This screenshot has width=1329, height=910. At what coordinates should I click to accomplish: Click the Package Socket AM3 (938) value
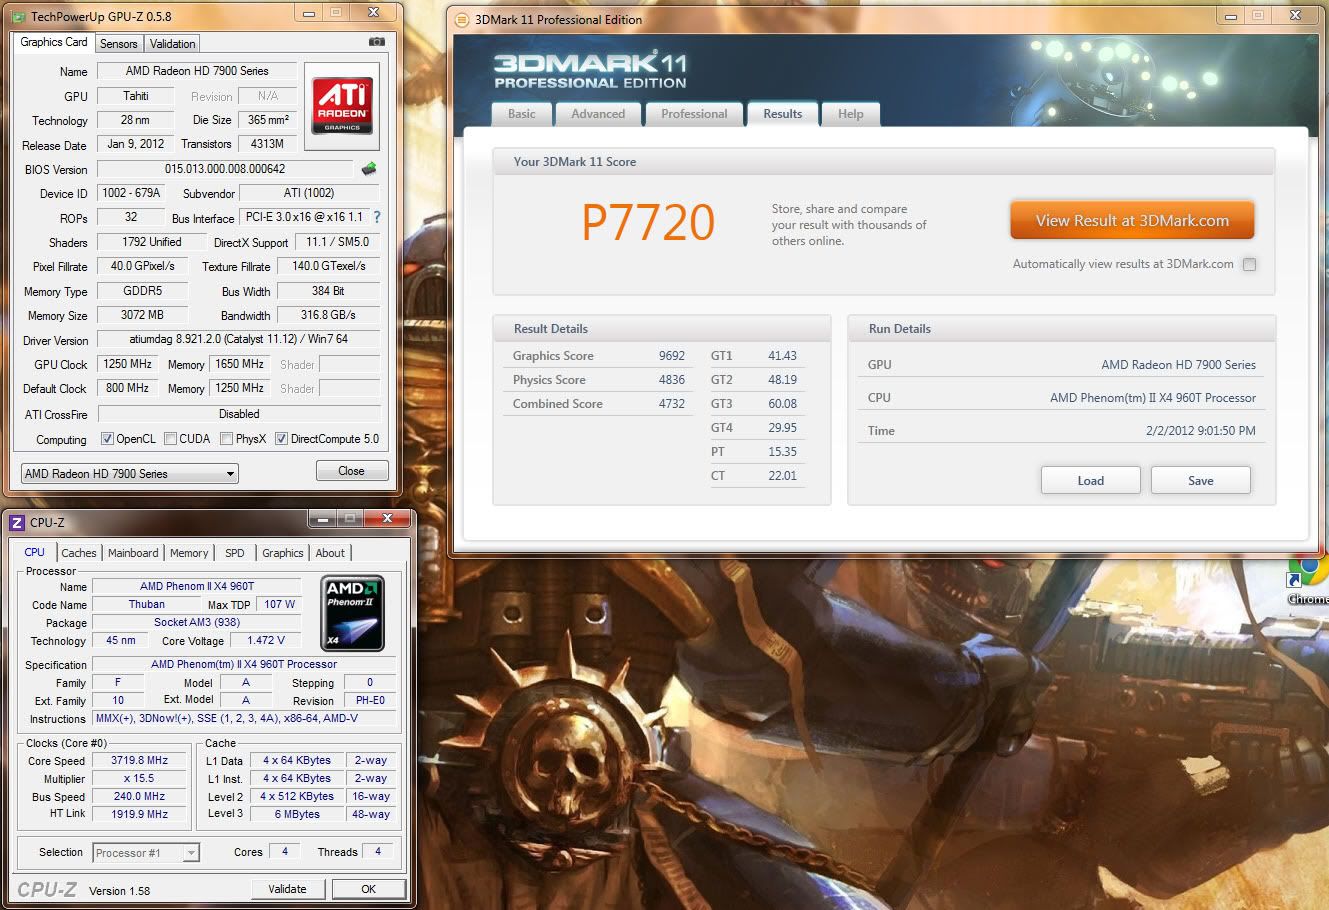pos(196,622)
